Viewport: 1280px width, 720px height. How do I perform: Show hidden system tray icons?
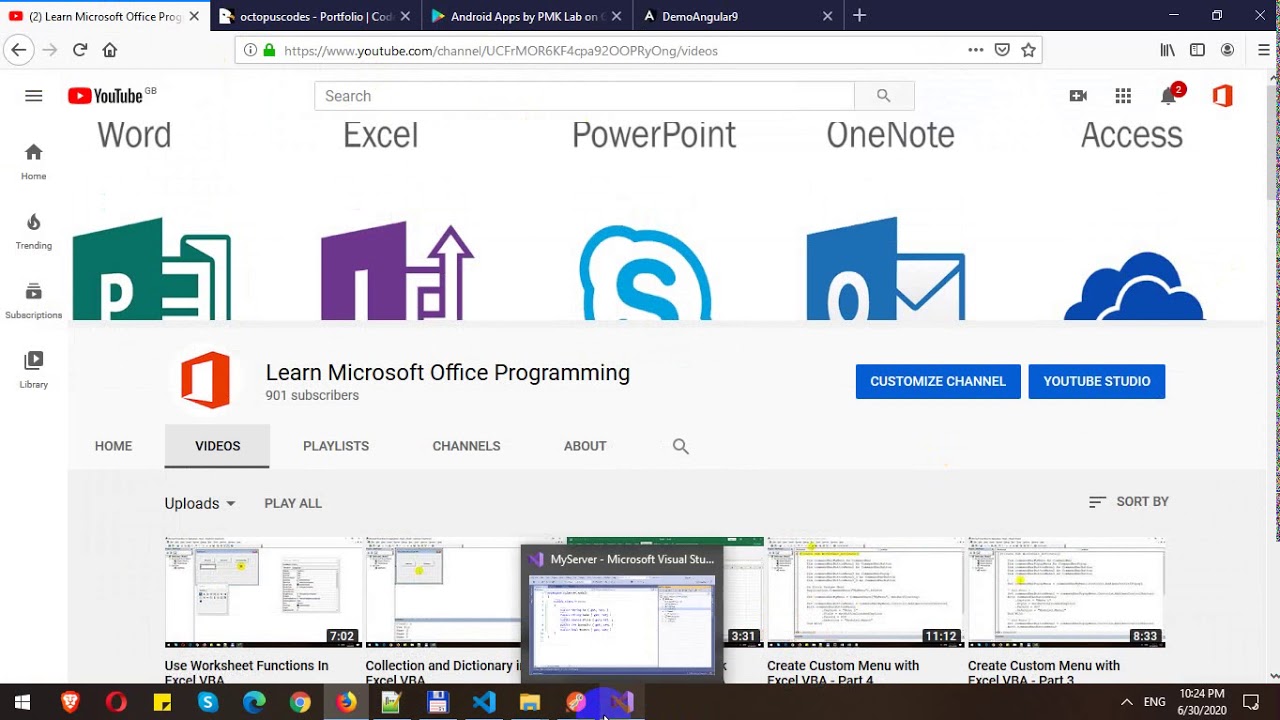(x=1127, y=702)
